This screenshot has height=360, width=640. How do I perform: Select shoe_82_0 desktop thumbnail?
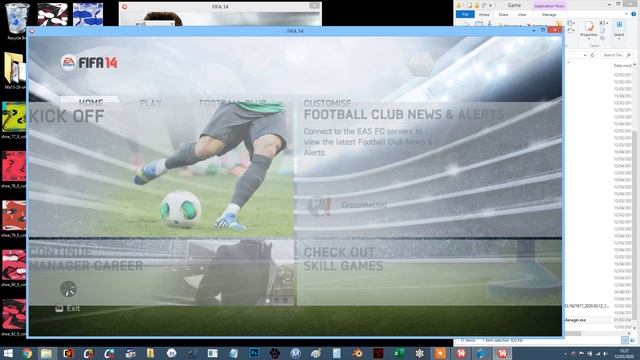pos(14,318)
